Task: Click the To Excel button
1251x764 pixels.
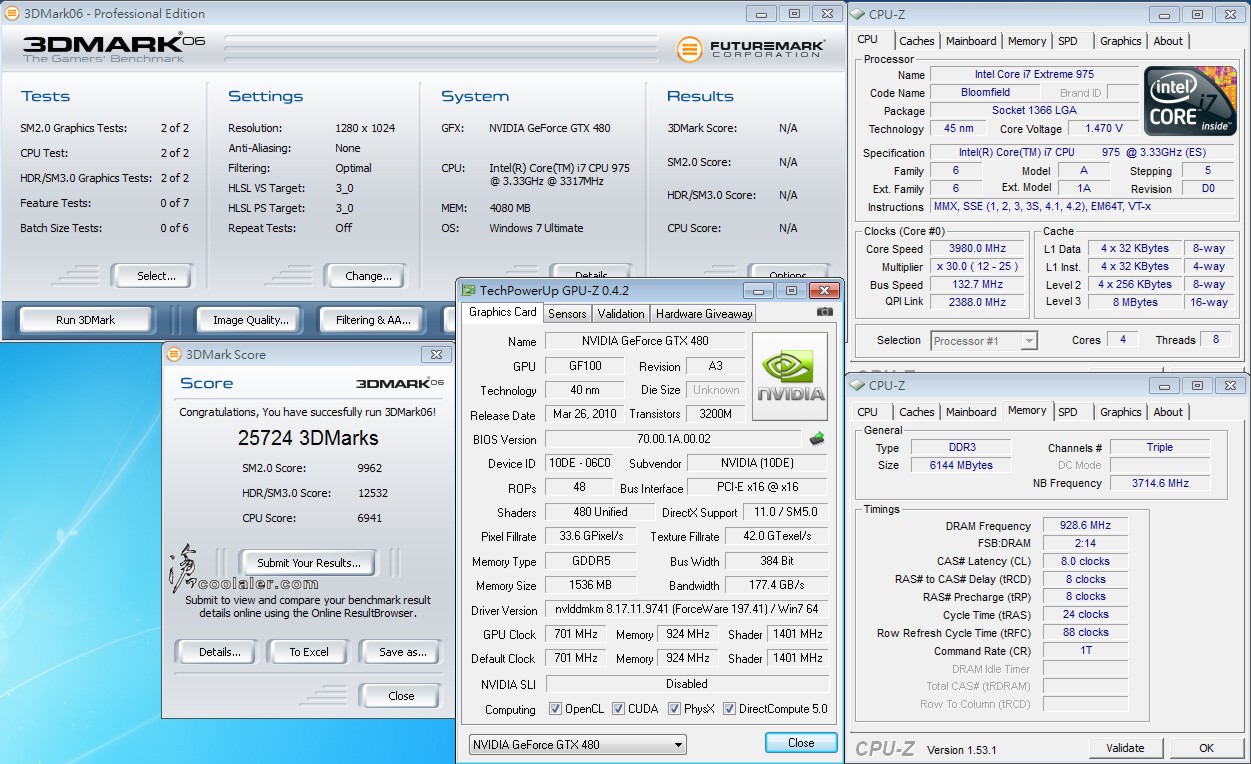Action: pos(309,652)
